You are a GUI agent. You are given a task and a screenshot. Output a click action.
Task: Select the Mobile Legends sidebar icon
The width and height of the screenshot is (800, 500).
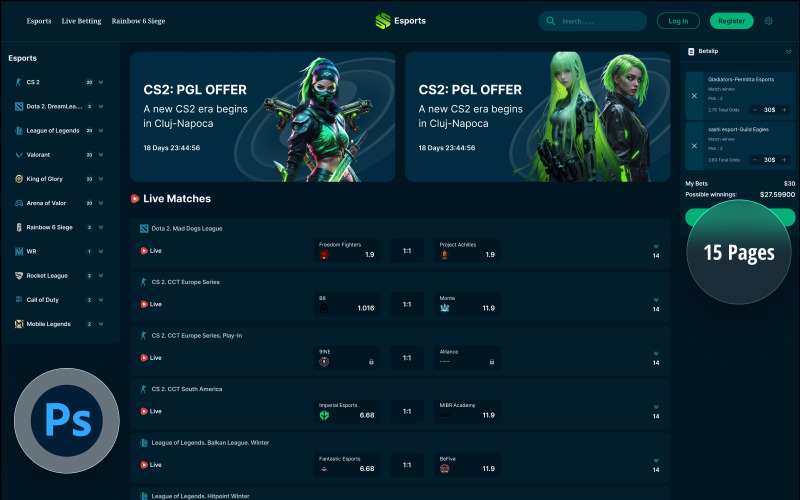(x=19, y=324)
